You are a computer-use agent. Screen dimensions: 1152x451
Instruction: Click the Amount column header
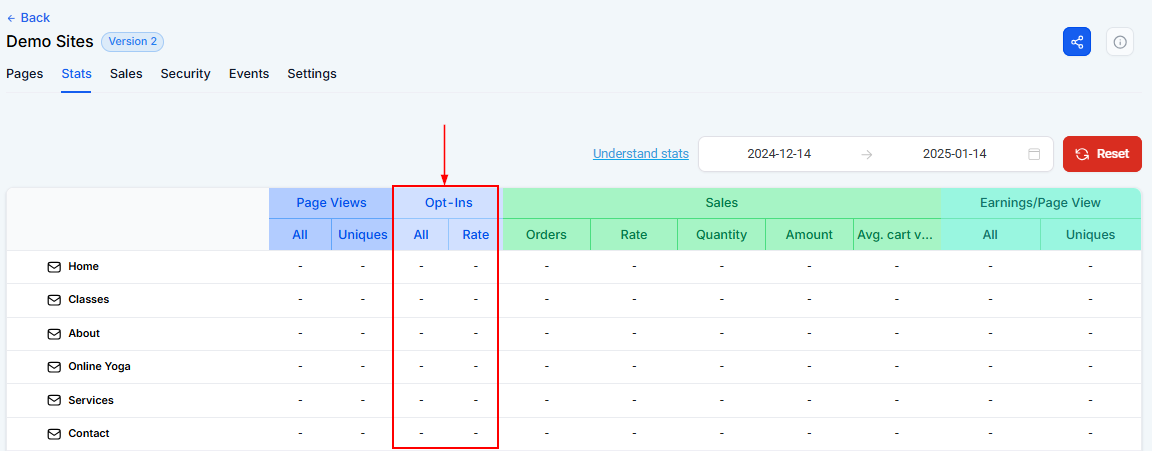tap(809, 235)
